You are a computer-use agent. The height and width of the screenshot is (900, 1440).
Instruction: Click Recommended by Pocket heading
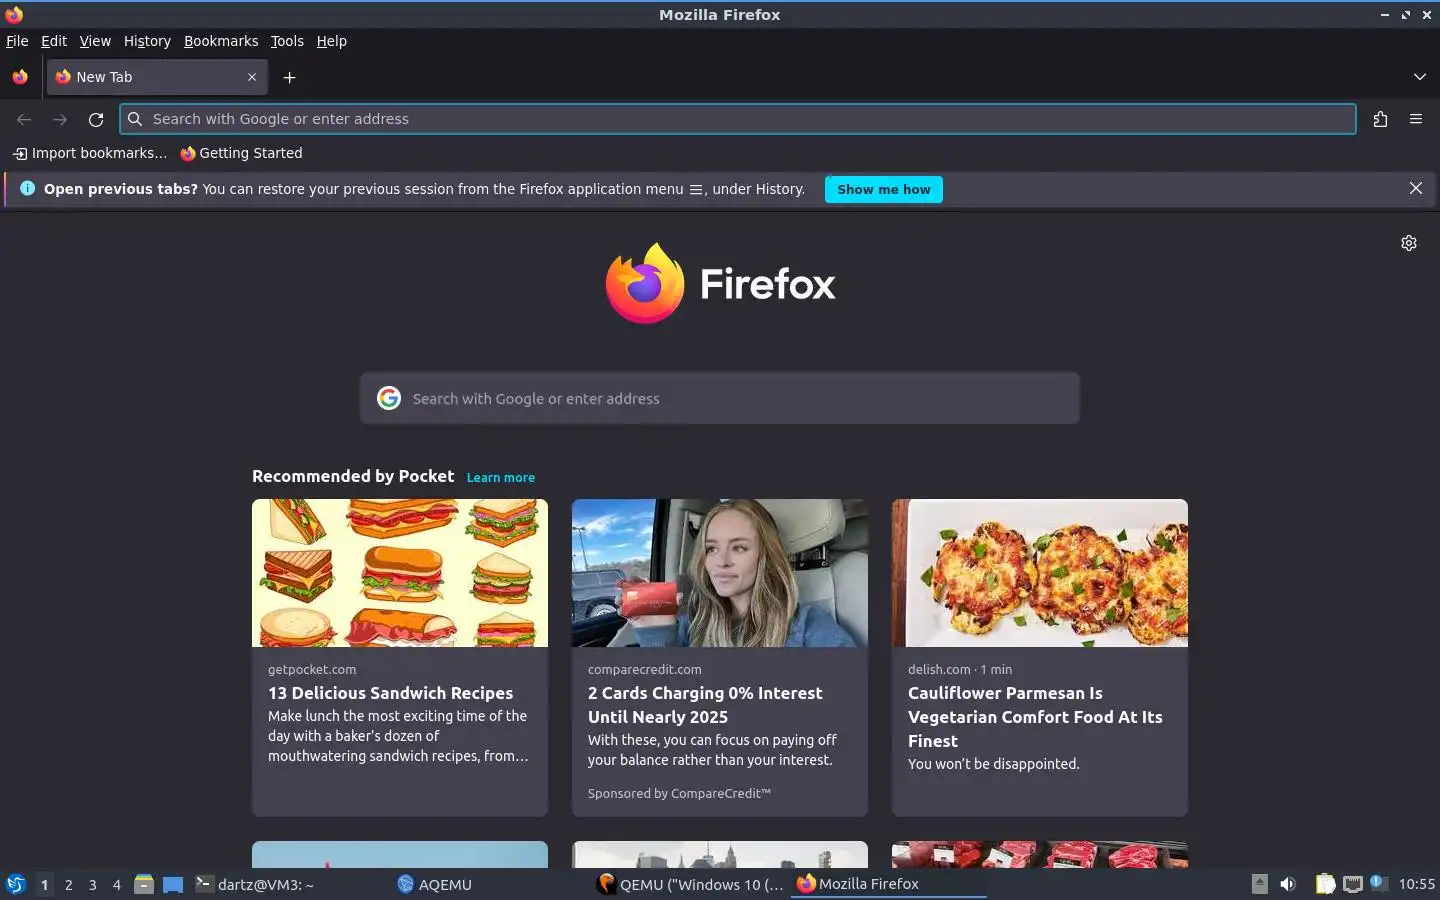coord(353,477)
